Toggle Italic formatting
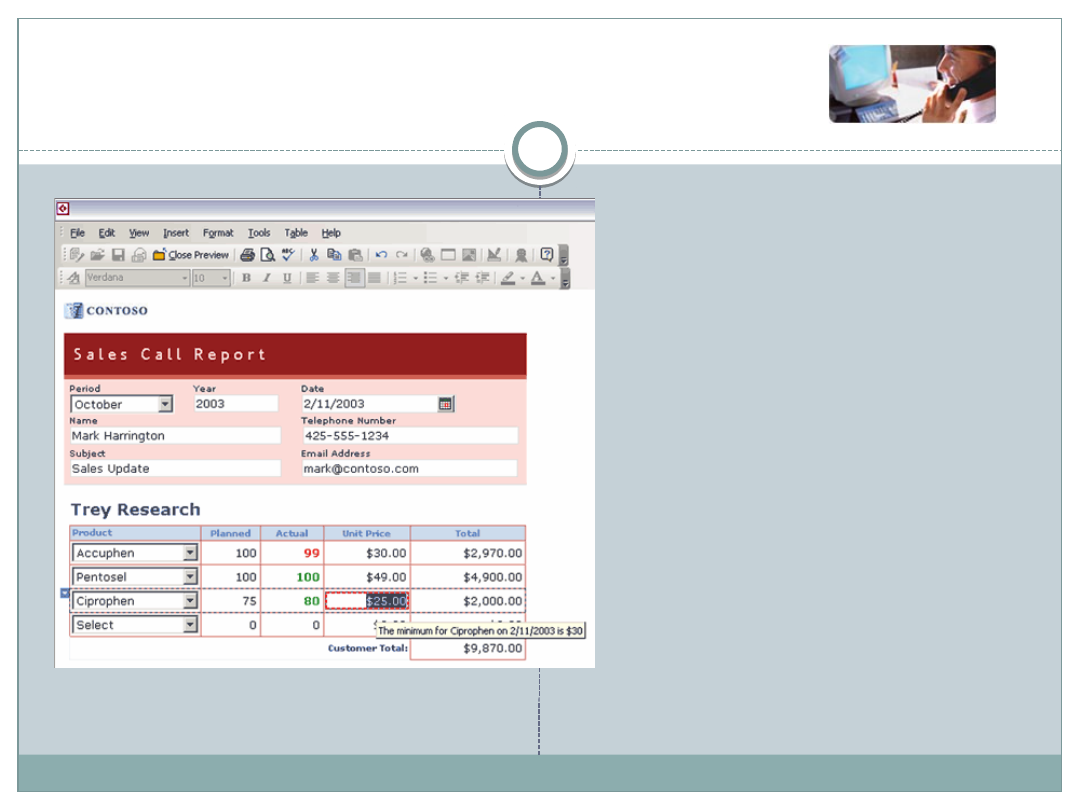Viewport: 1080px width, 810px height. (x=266, y=278)
